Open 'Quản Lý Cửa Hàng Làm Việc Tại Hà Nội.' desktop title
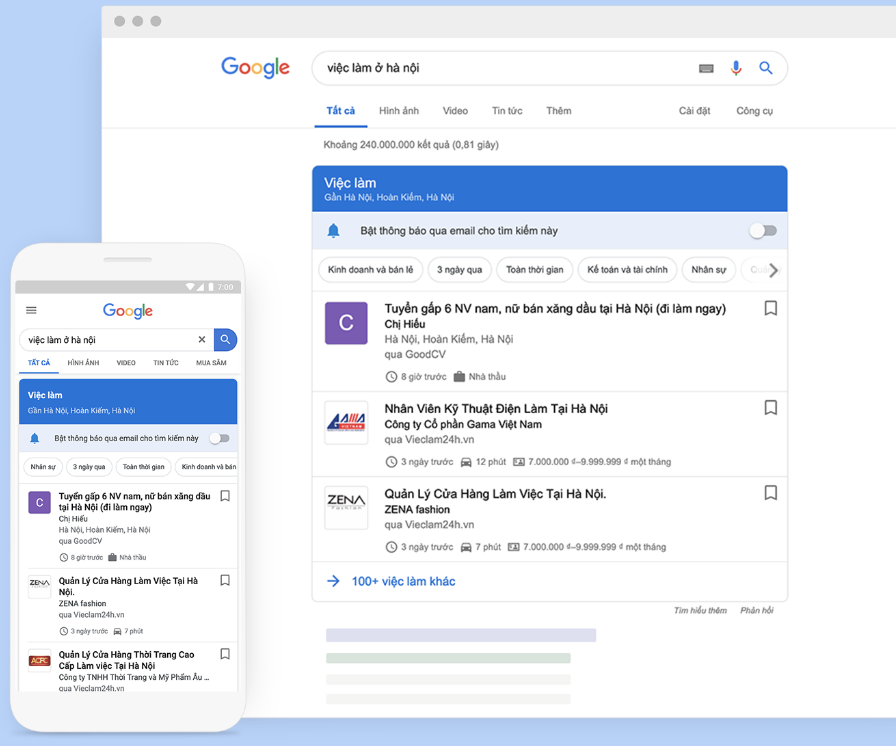This screenshot has width=896, height=746. (x=495, y=494)
